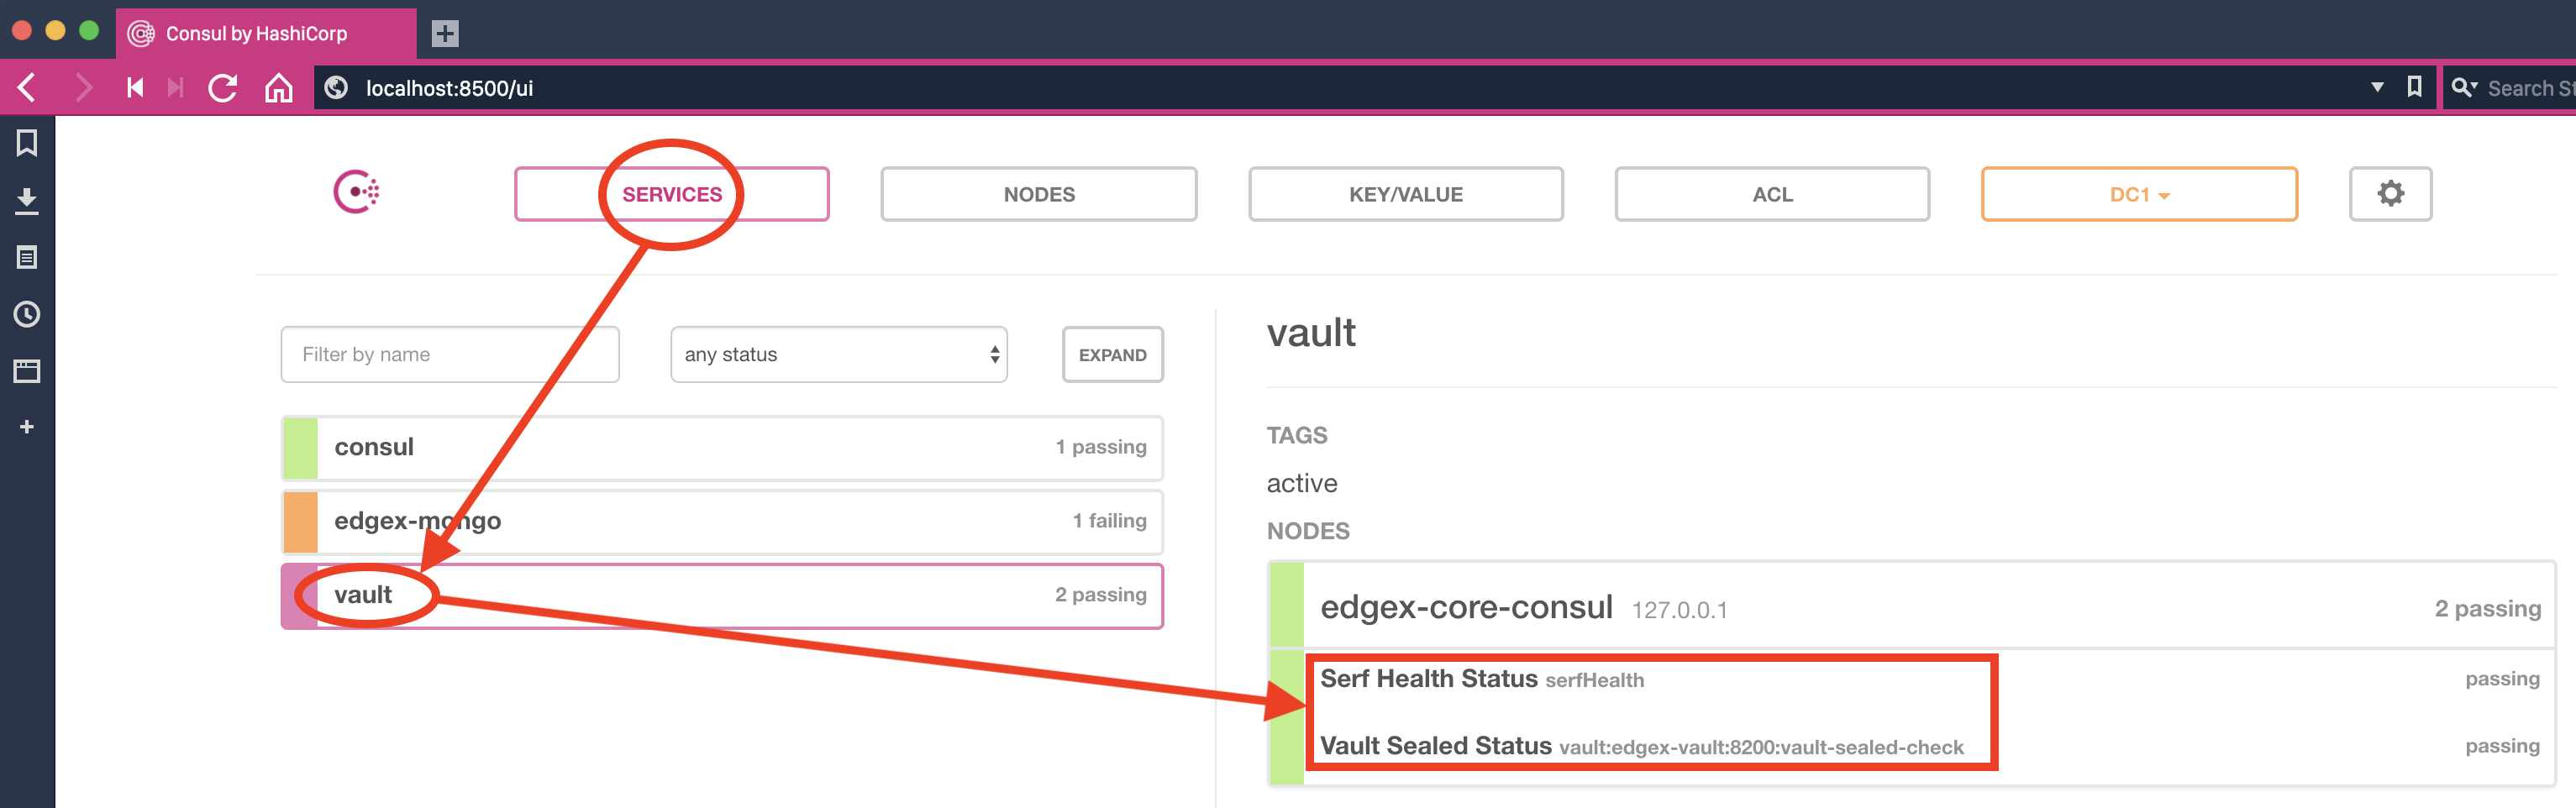Screen dimensions: 2576x808
Task: Click the EXPAND button
Action: pyautogui.click(x=1112, y=354)
